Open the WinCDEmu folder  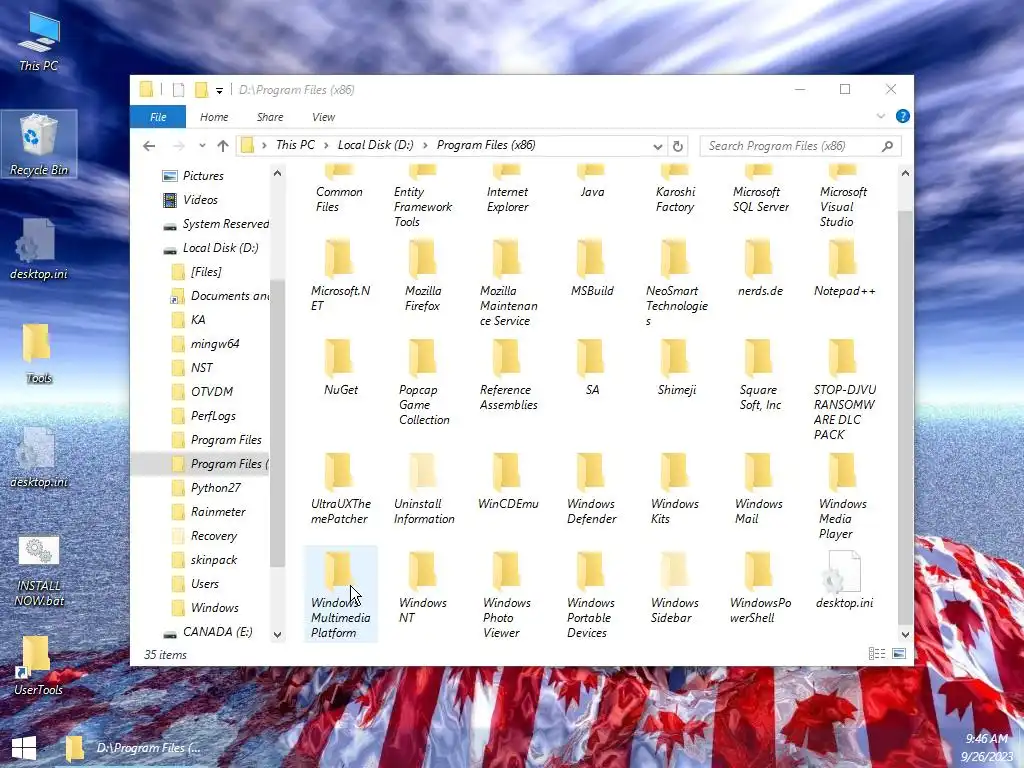(x=507, y=481)
